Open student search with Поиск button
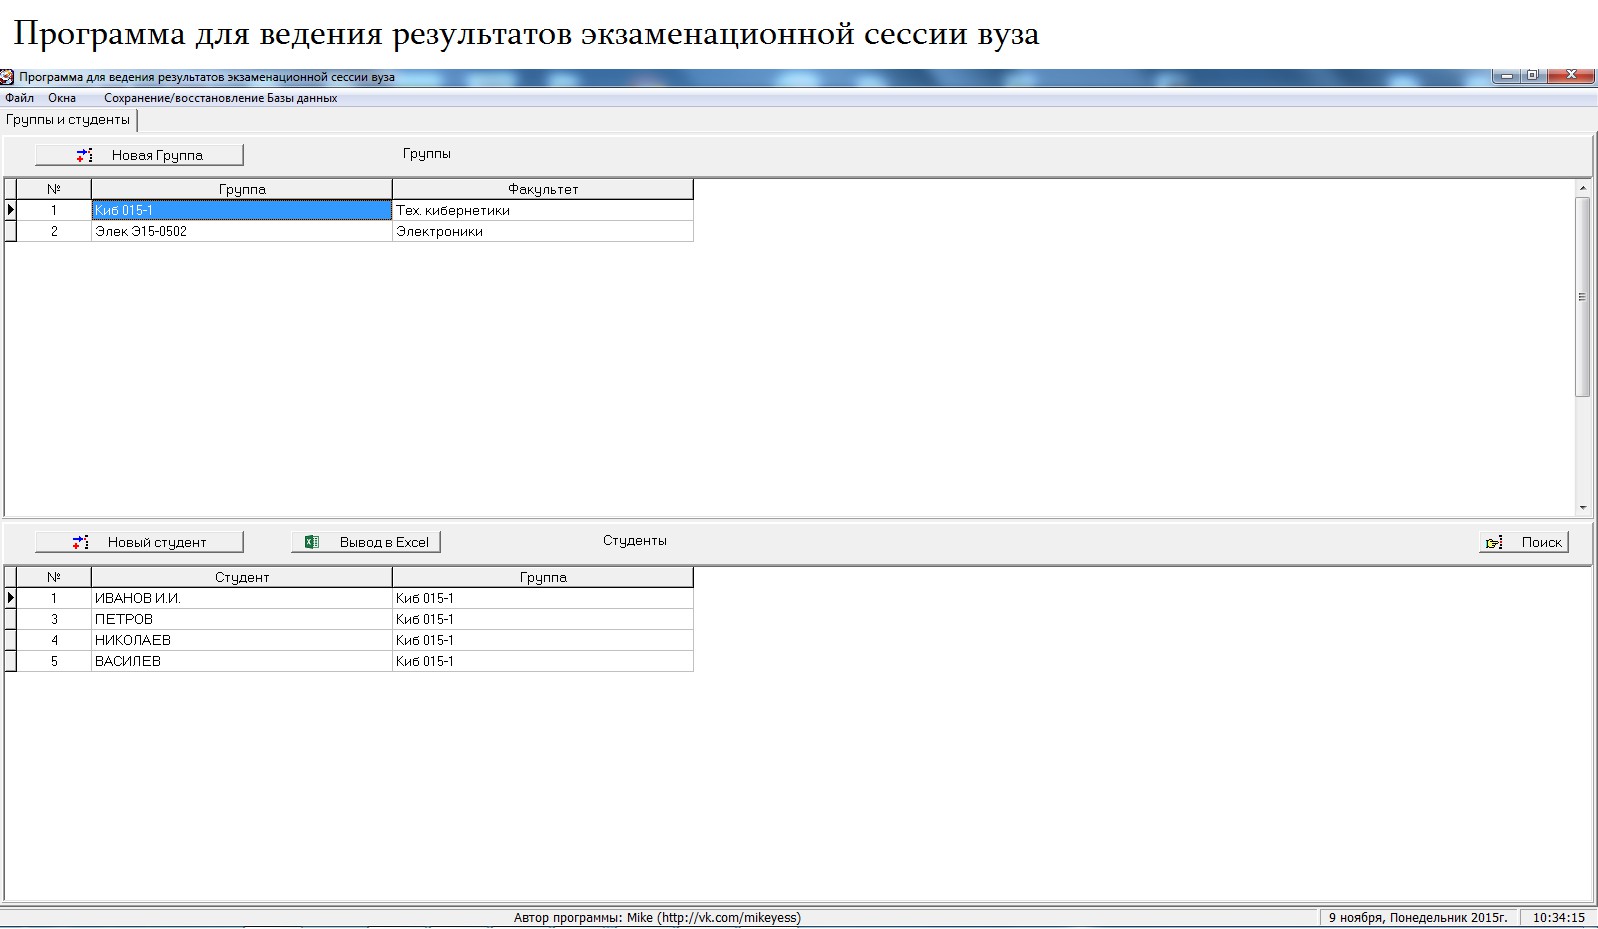This screenshot has width=1598, height=929. point(1524,542)
